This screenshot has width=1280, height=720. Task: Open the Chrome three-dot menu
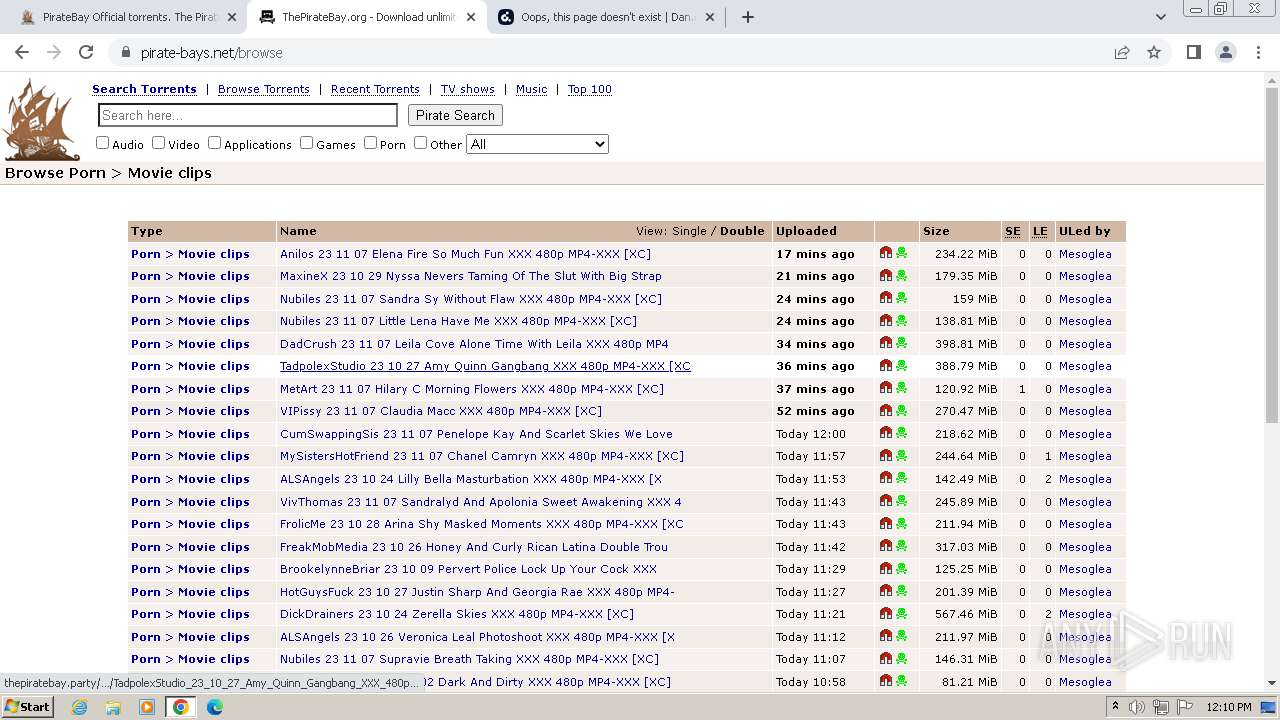point(1258,53)
